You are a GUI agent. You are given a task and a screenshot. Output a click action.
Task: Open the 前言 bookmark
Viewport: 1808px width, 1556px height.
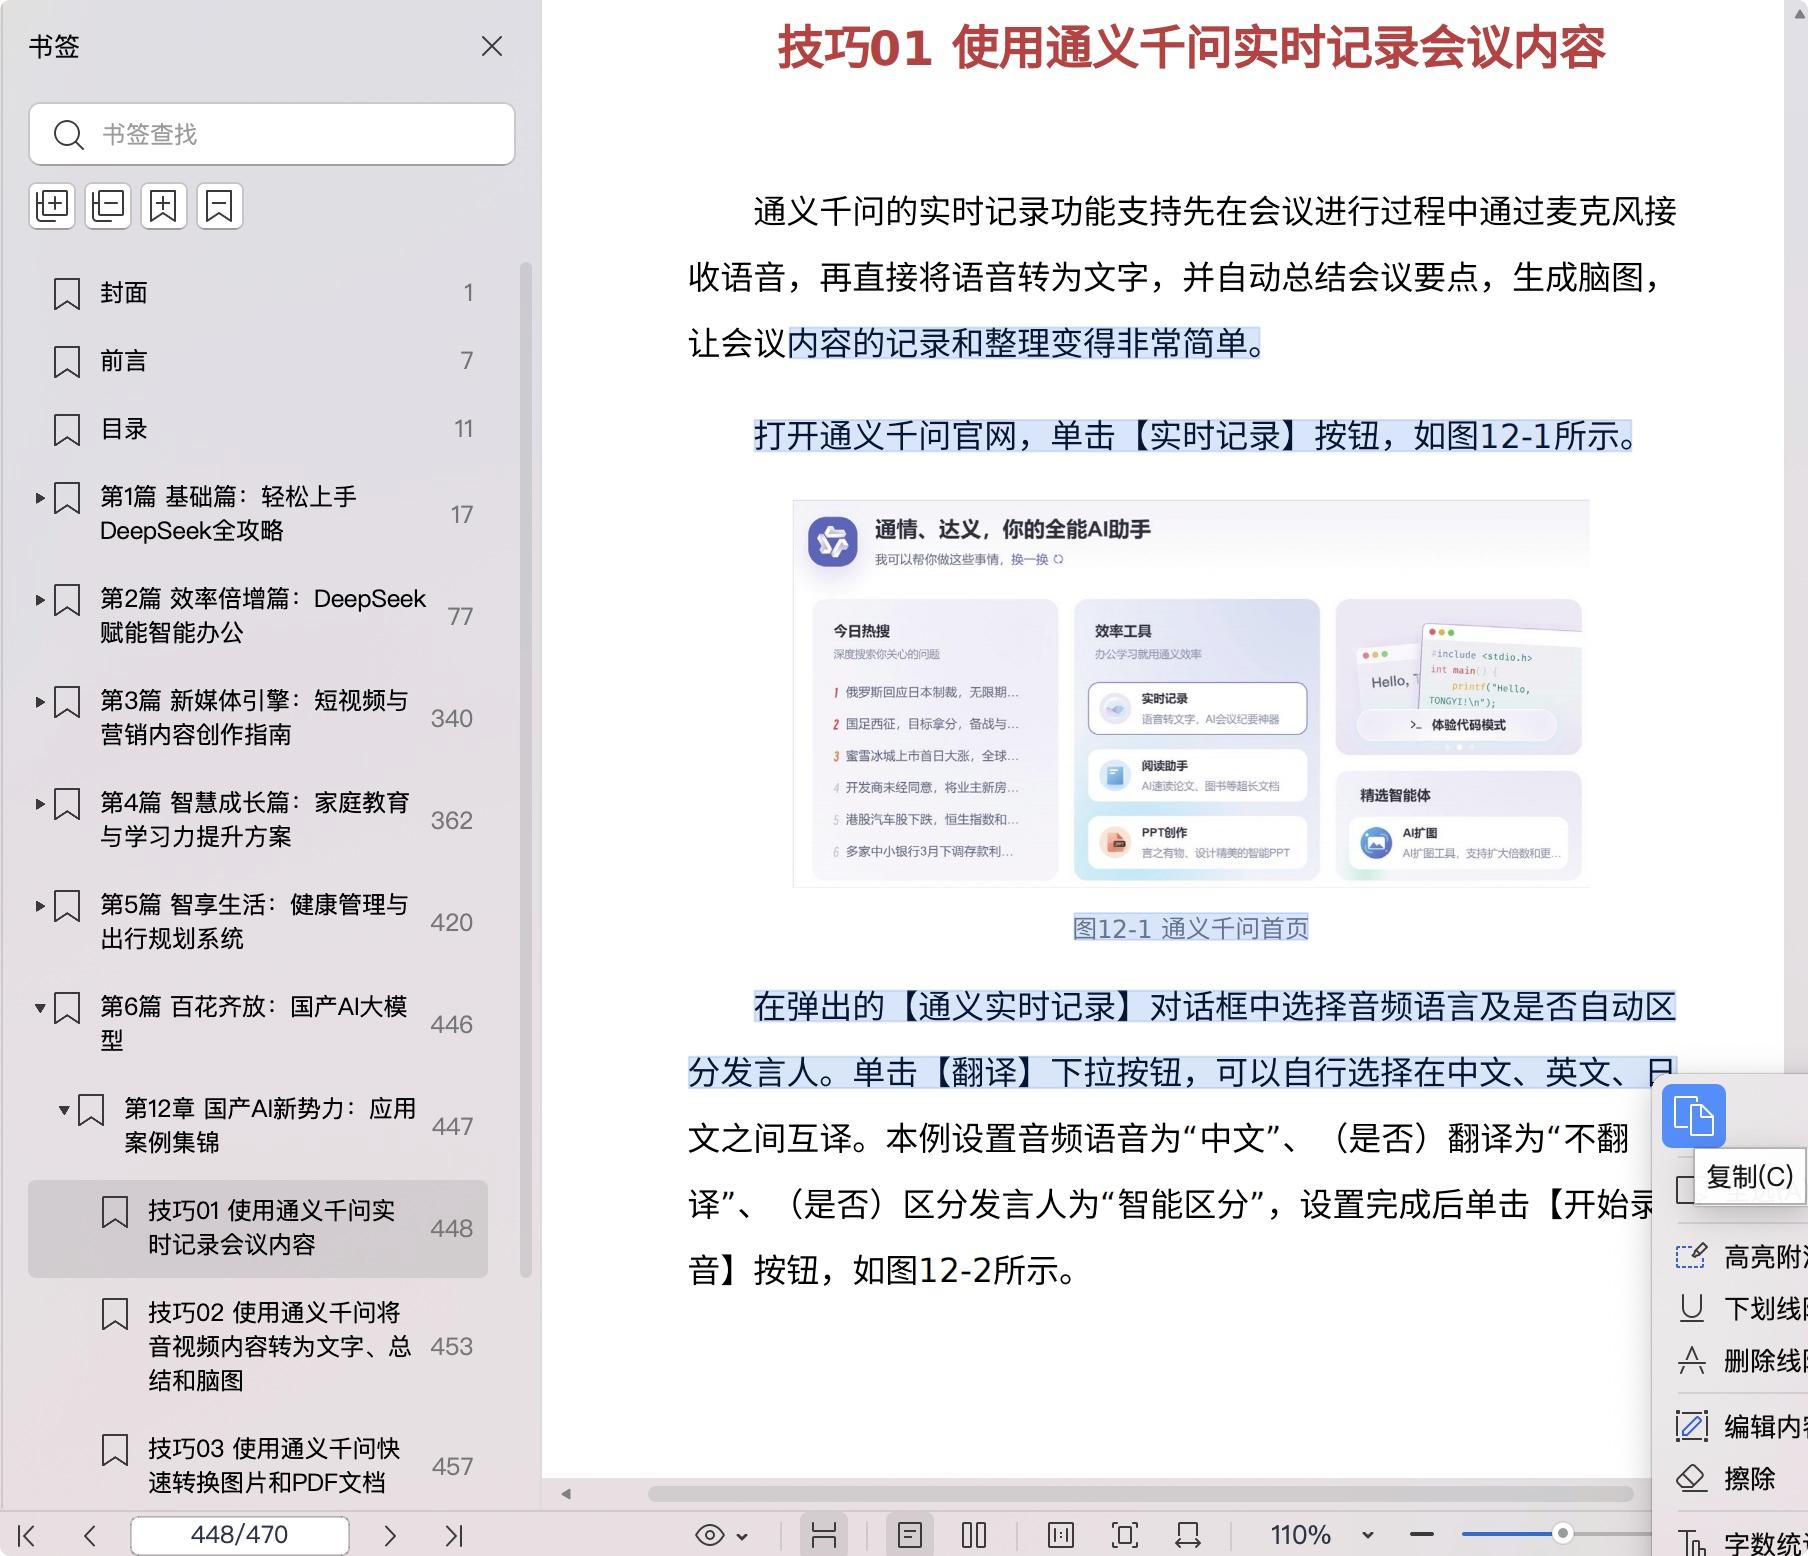tap(258, 361)
